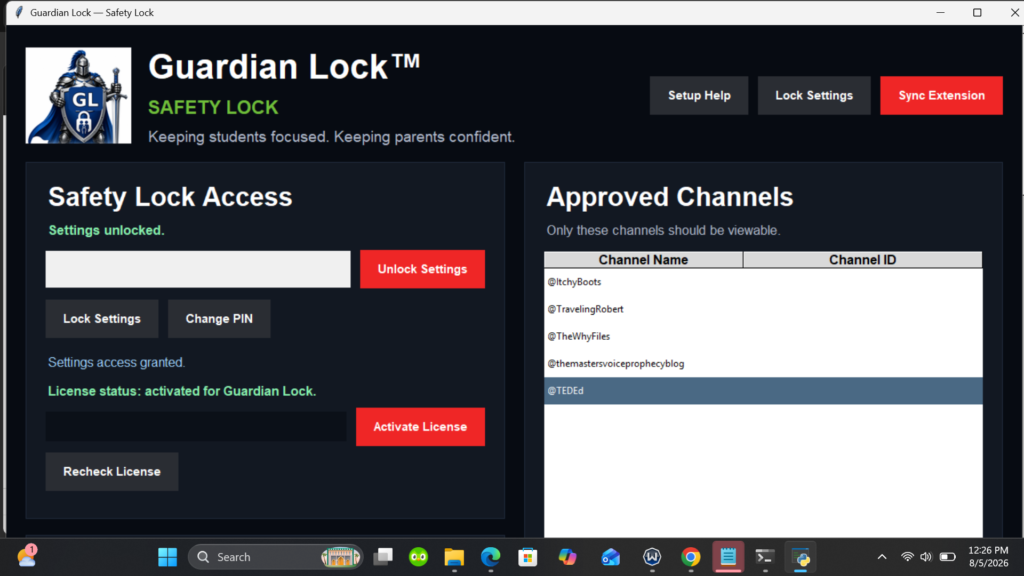Open the weather widget in the taskbar
The width and height of the screenshot is (1024, 576).
tap(27, 556)
